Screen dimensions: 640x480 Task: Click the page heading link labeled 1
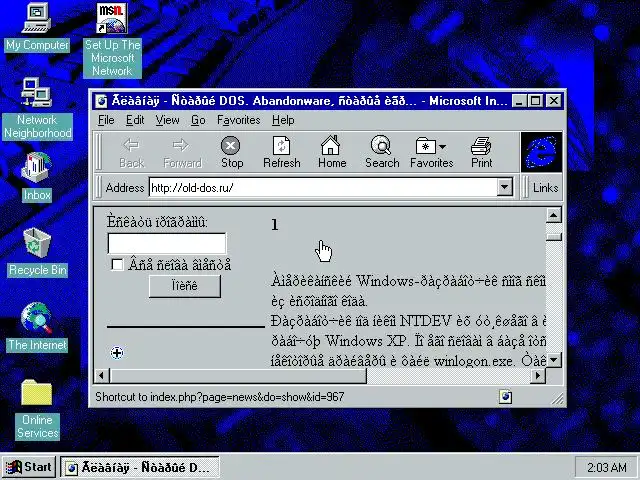point(275,224)
